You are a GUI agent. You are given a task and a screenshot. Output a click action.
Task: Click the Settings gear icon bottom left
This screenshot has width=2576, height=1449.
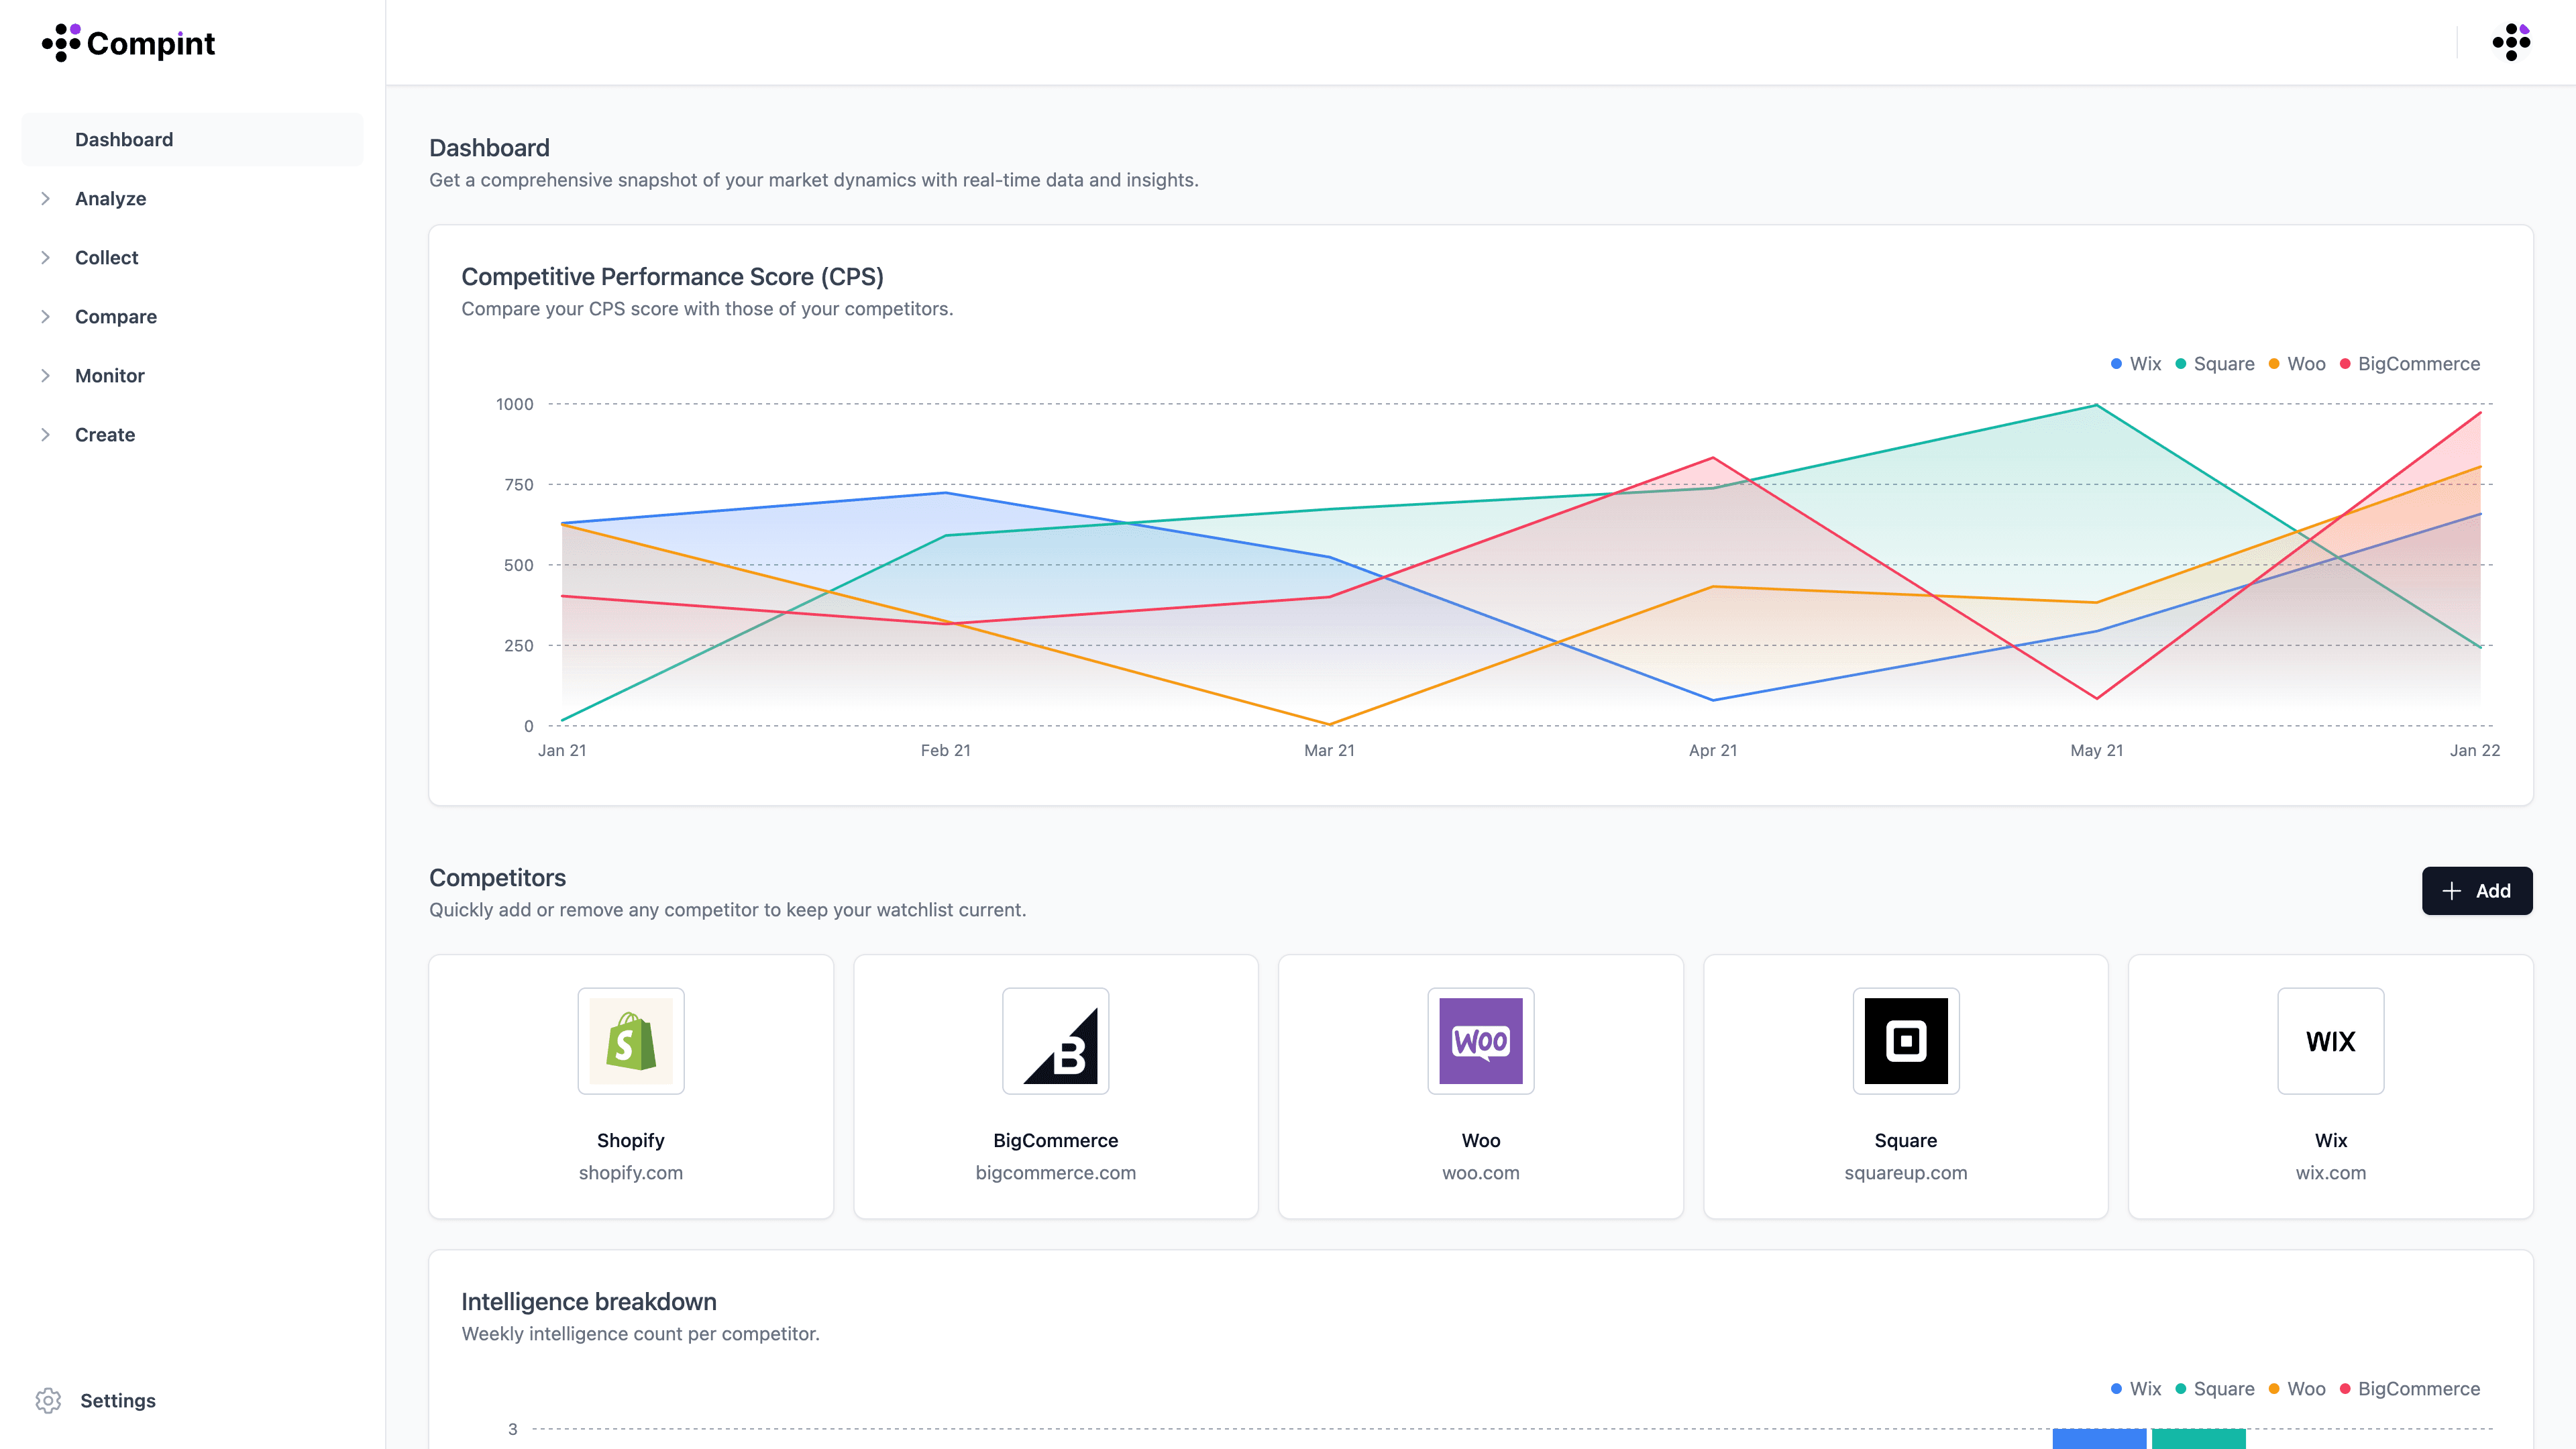pyautogui.click(x=48, y=1399)
